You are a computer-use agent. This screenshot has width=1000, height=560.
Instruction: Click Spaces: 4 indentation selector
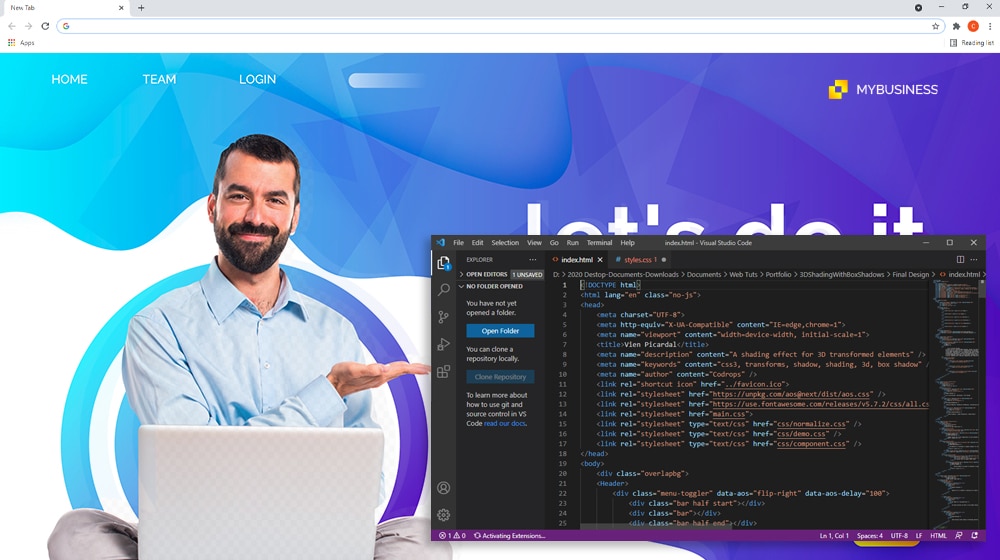(x=870, y=536)
